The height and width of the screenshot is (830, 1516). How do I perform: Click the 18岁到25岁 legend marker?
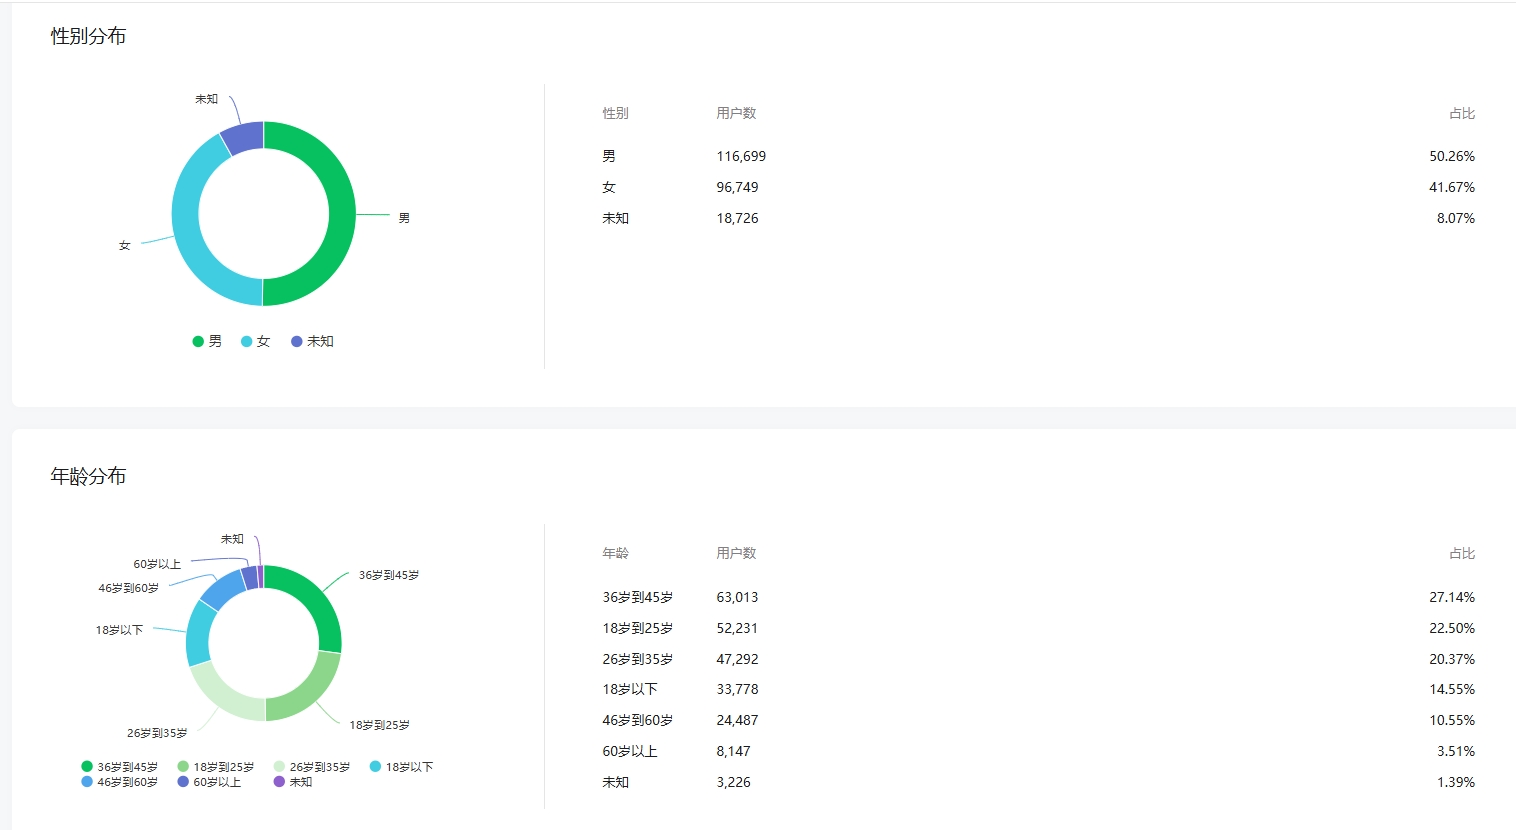coord(183,767)
